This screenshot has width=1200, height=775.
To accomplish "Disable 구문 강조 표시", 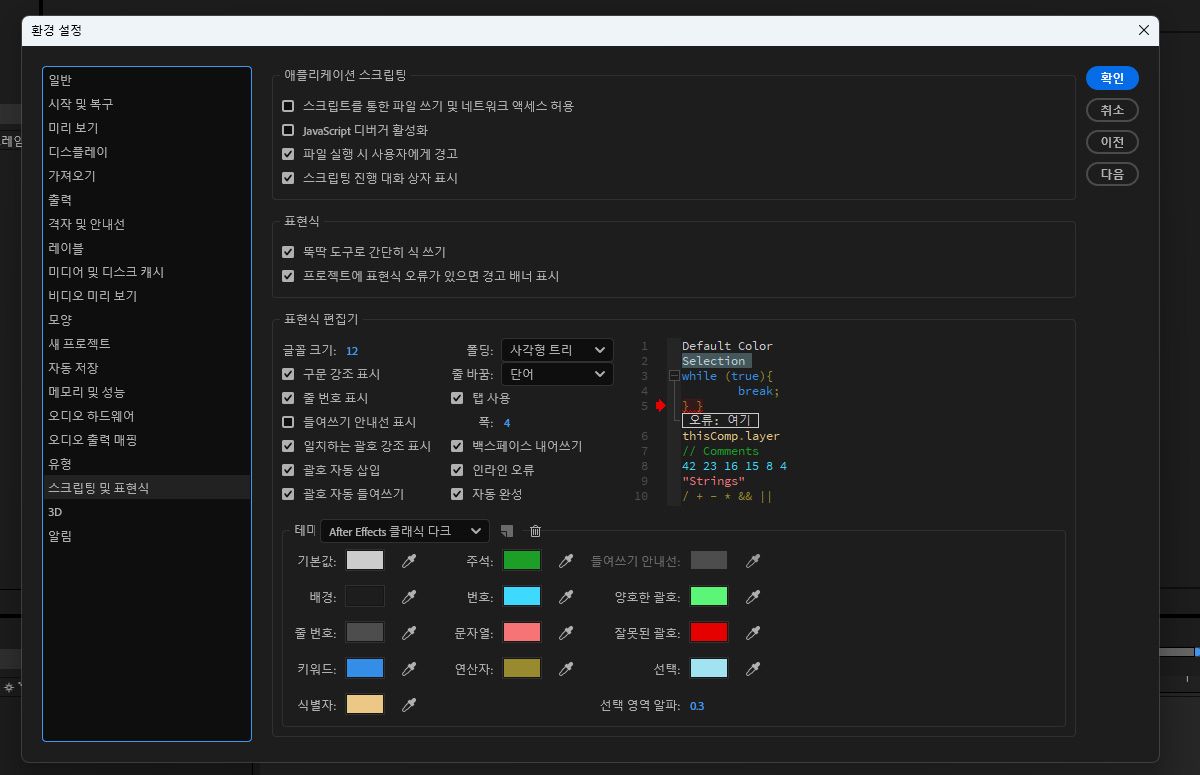I will [x=288, y=374].
